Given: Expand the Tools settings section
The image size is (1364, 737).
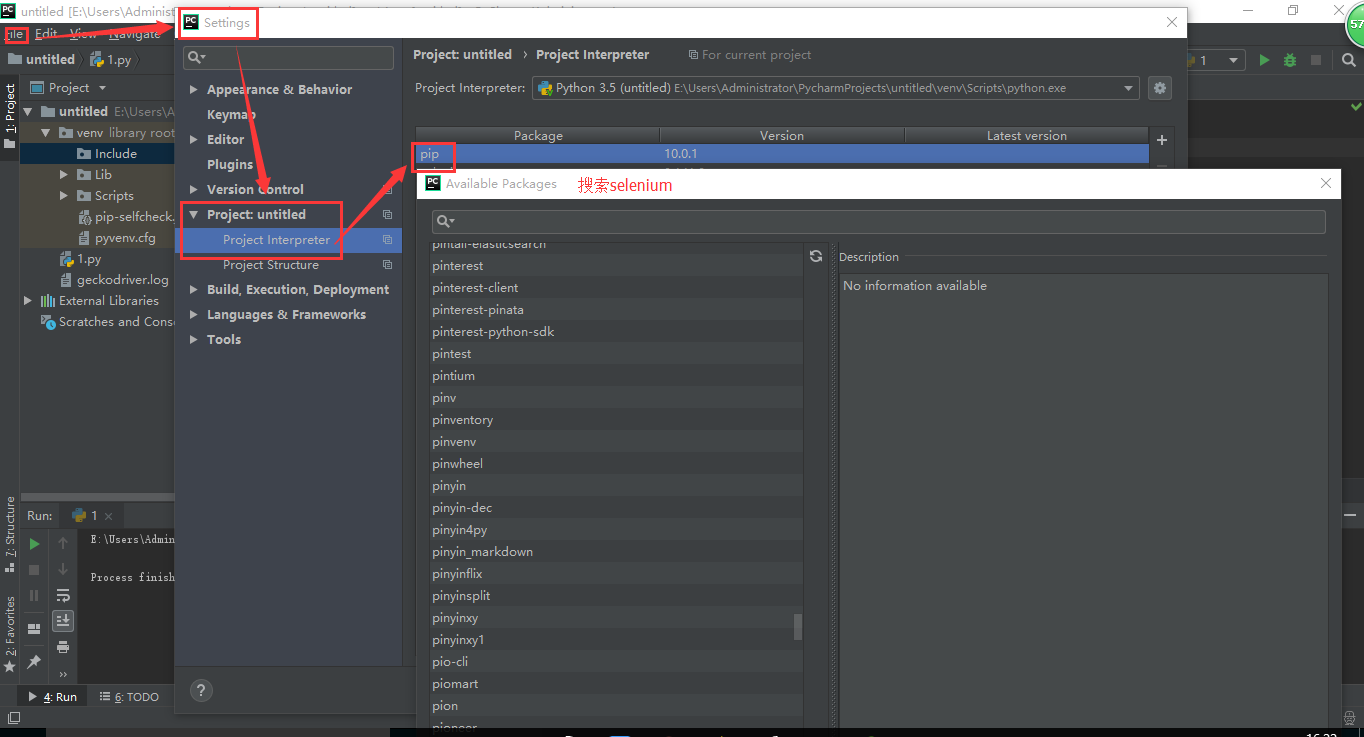Looking at the screenshot, I should click(194, 340).
